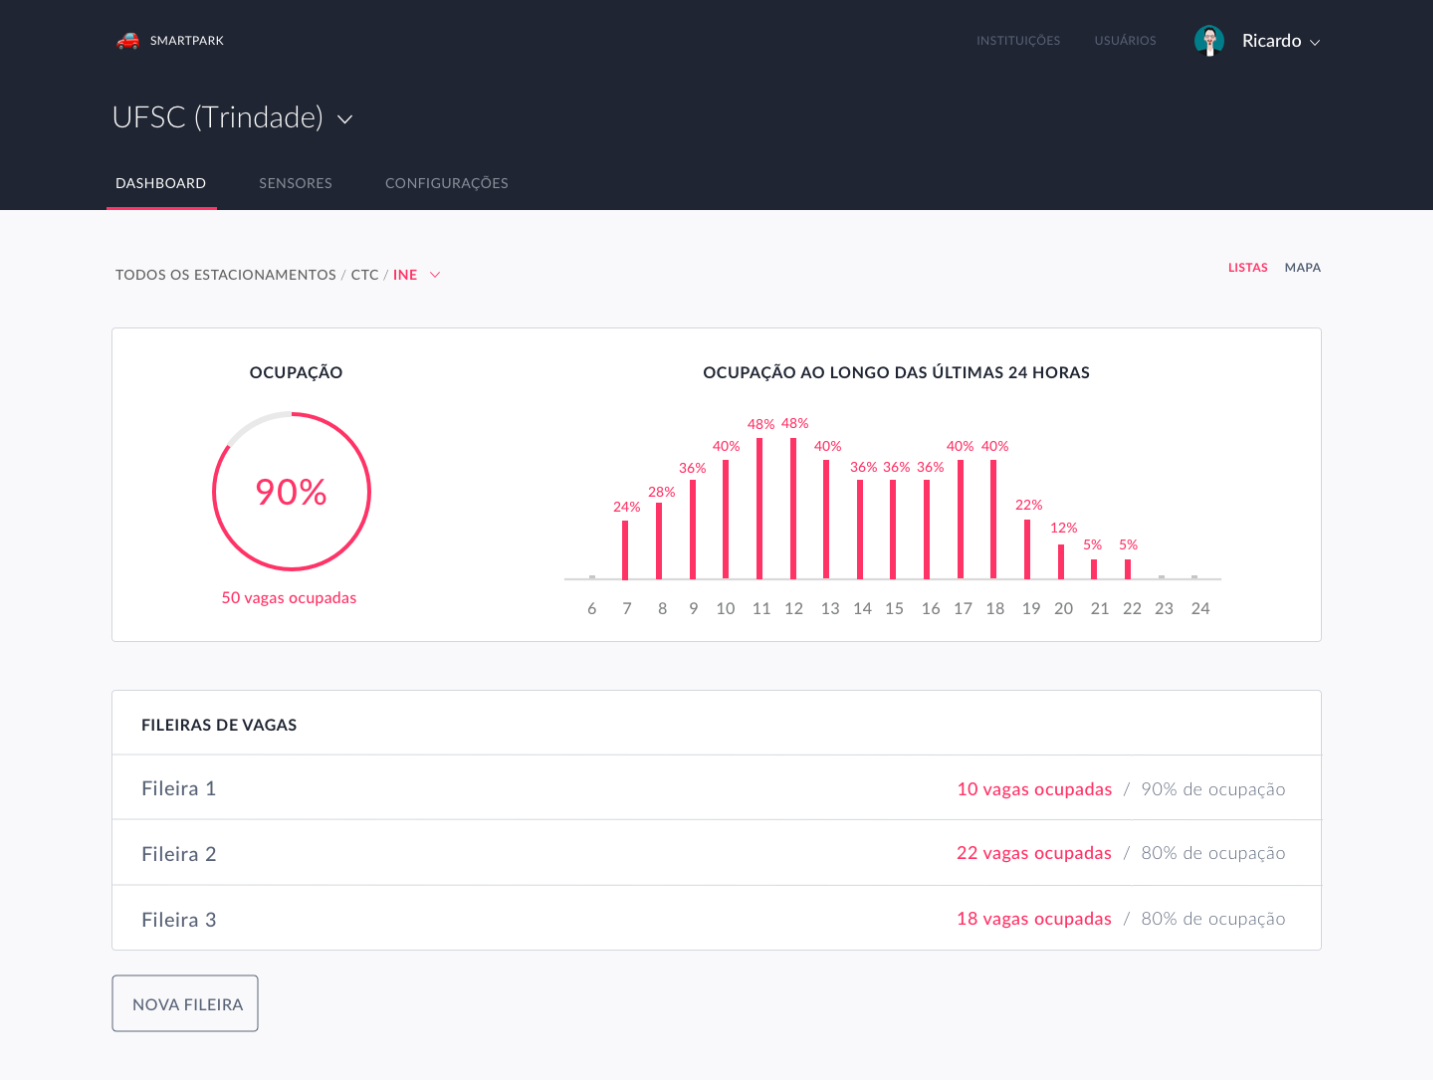Open the Fileira 1 row

pyautogui.click(x=179, y=788)
